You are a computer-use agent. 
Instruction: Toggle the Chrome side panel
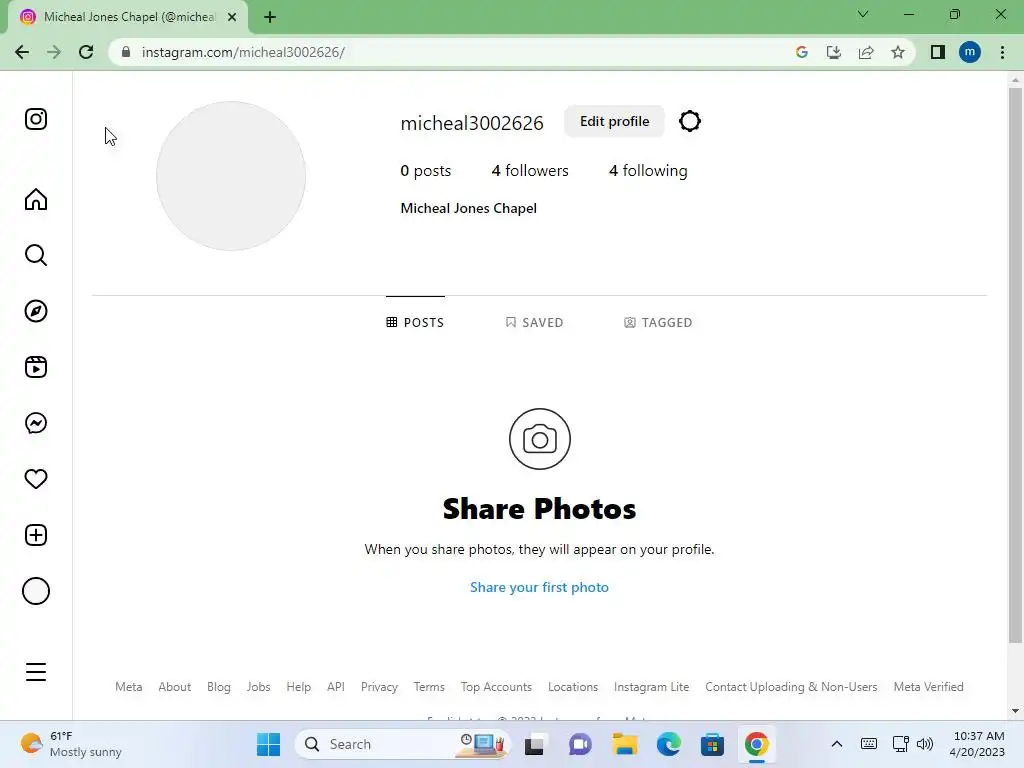tap(938, 52)
